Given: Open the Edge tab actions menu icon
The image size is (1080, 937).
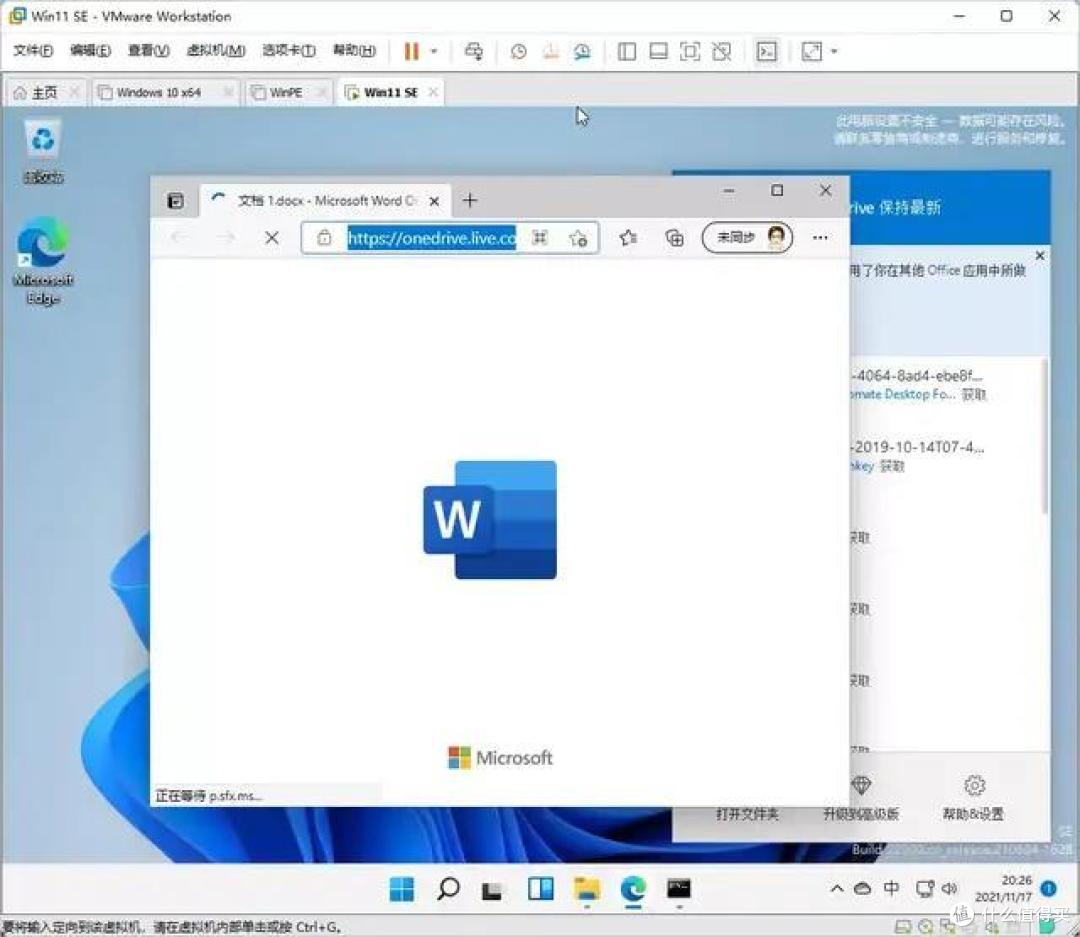Looking at the screenshot, I should (x=175, y=200).
